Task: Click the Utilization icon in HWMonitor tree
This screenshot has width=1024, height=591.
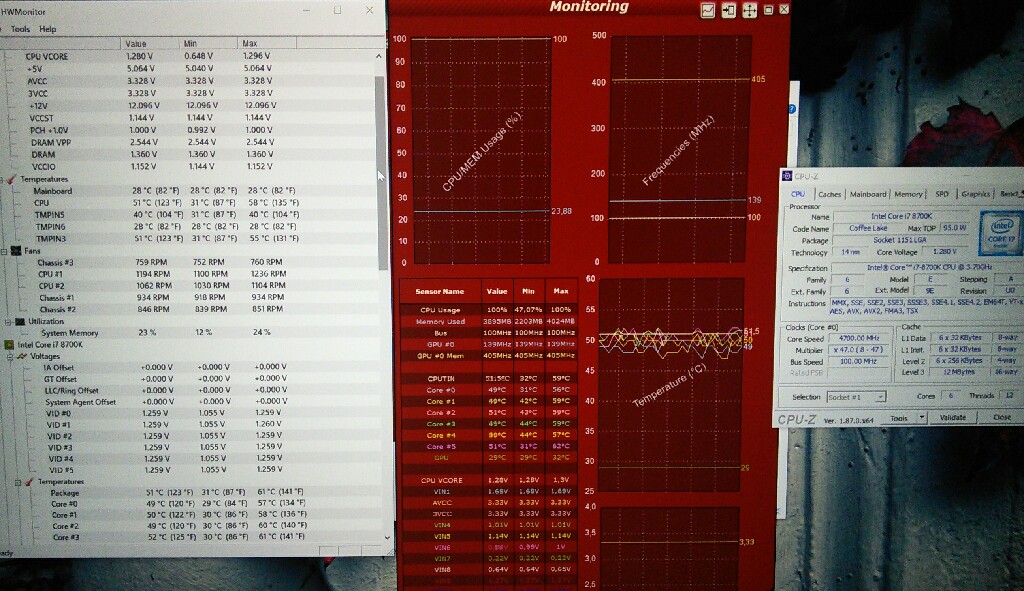Action: [20, 321]
